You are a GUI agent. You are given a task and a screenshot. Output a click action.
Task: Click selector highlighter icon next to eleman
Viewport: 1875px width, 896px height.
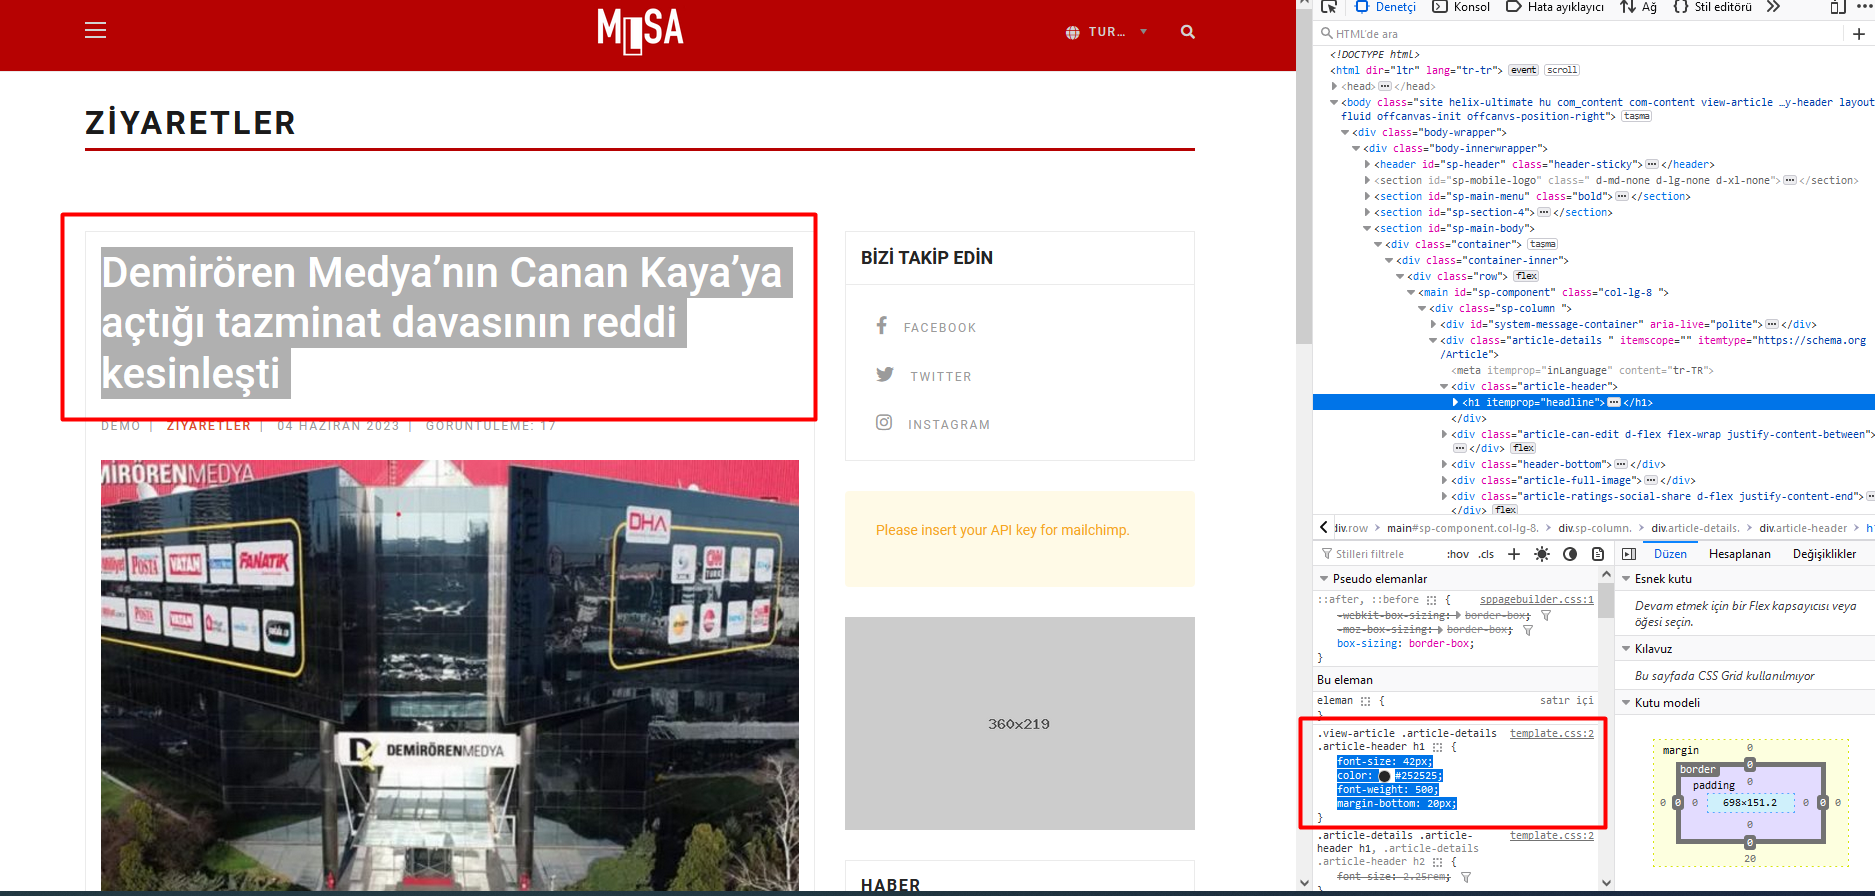point(1366,701)
